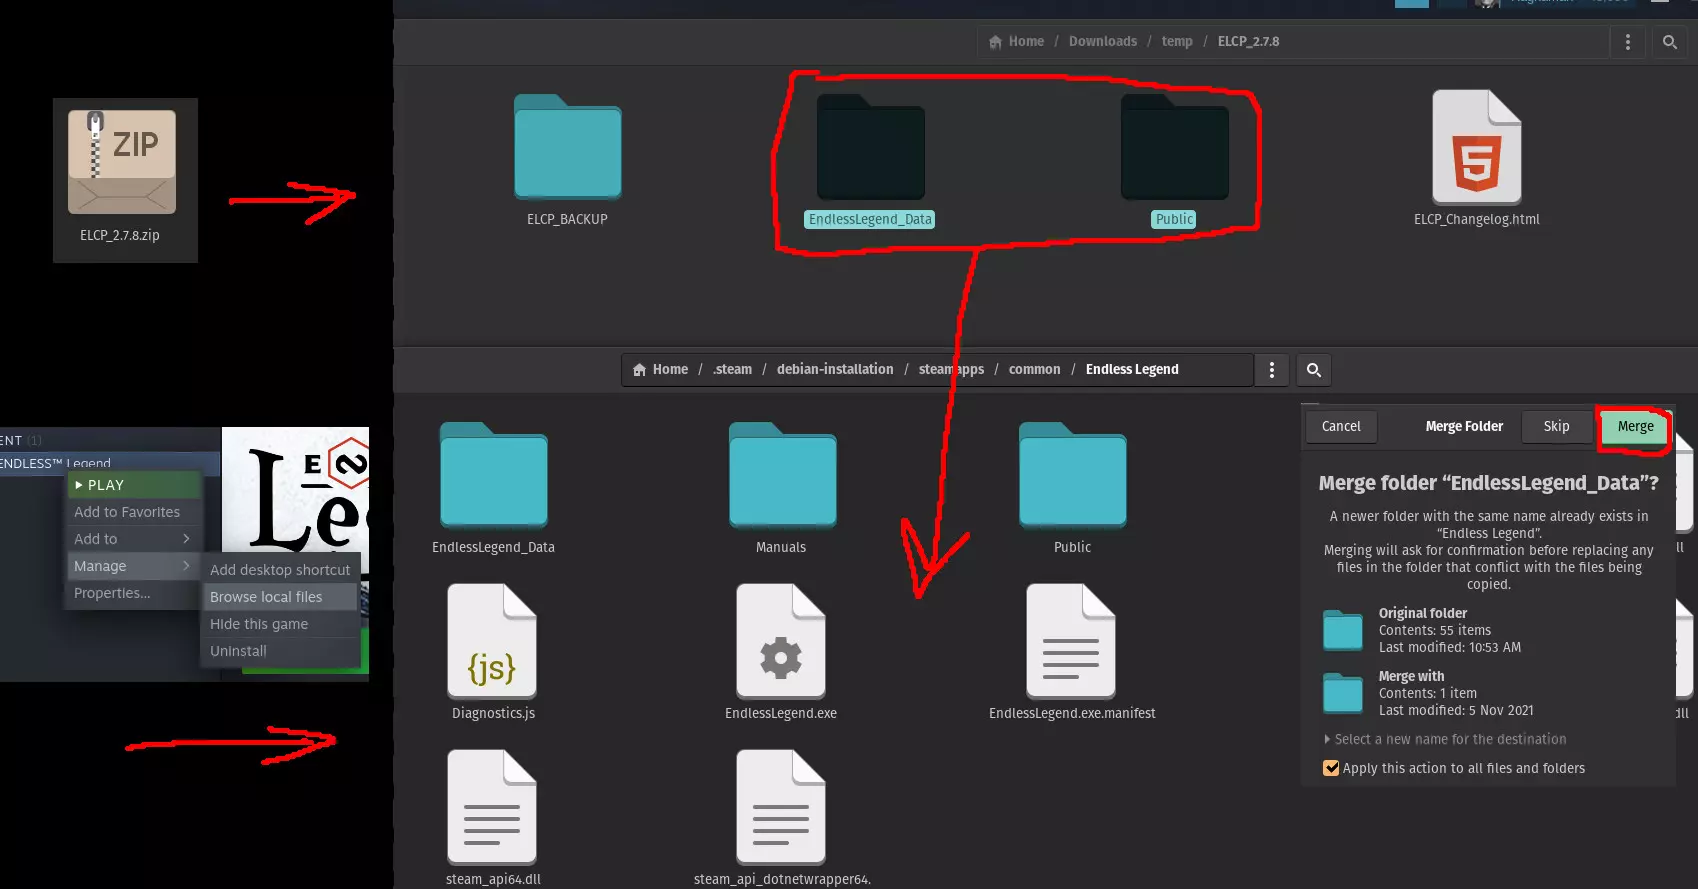Go to Downloads in upper path bar

click(1103, 42)
